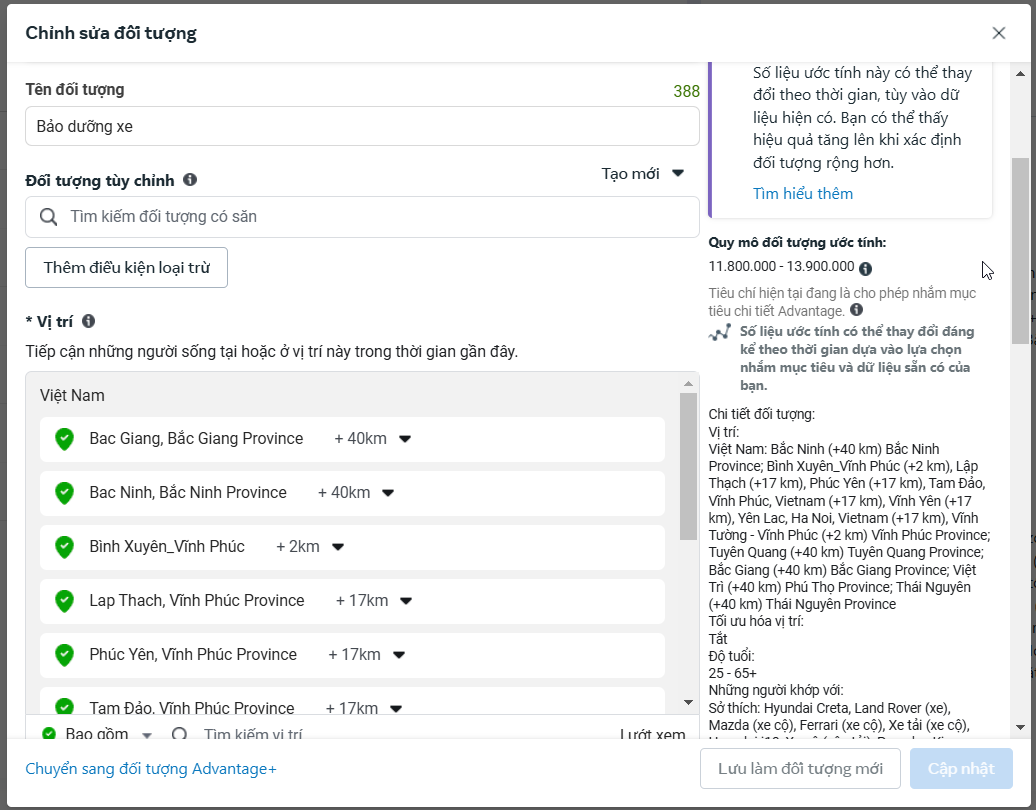This screenshot has width=1036, height=810.
Task: Click green shield icon for Bac Ninh
Action: click(x=64, y=493)
